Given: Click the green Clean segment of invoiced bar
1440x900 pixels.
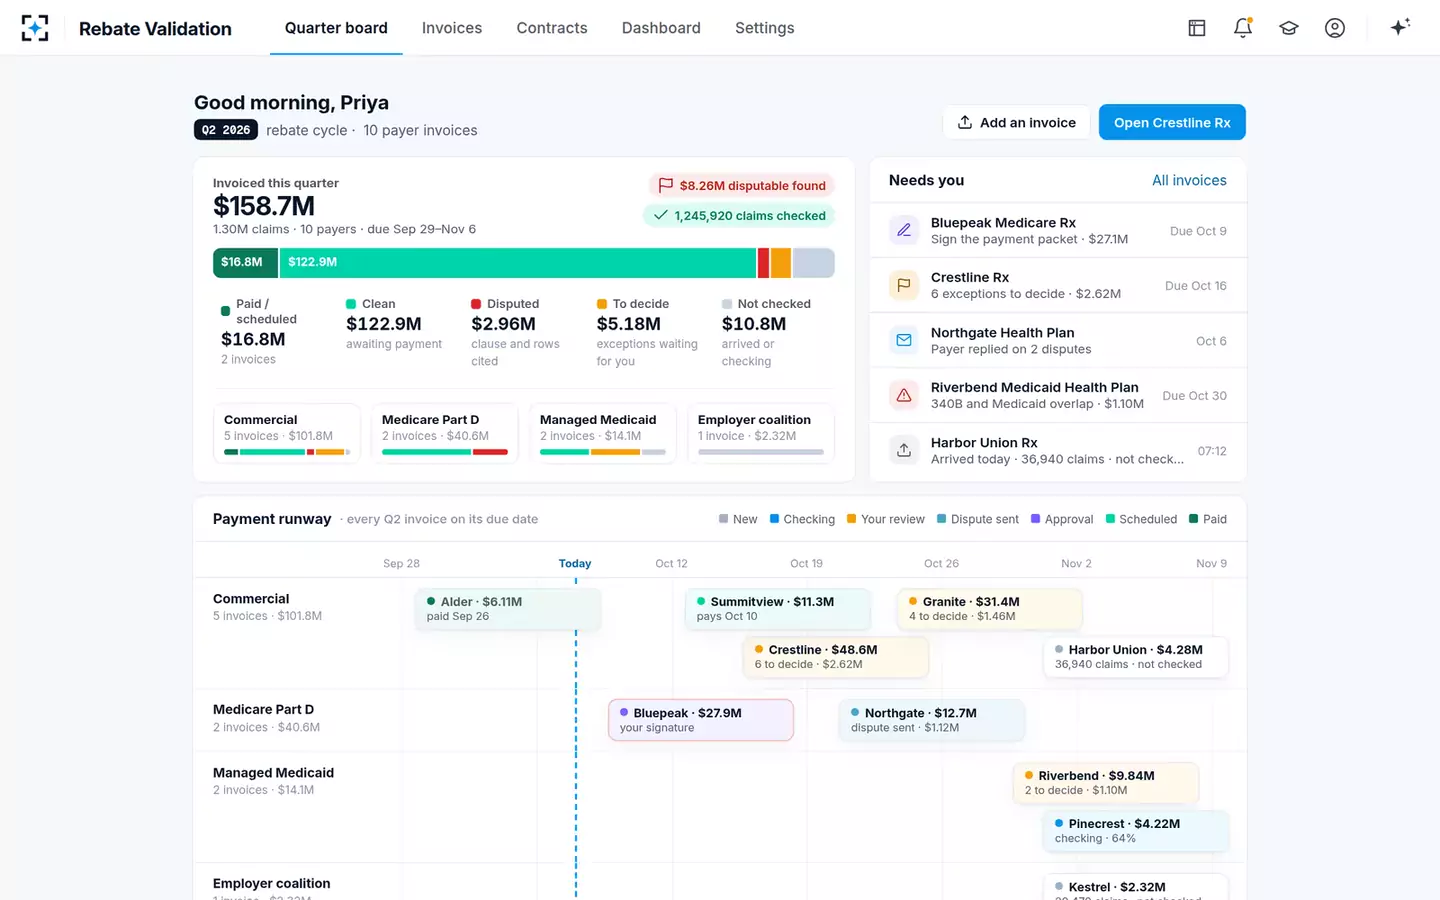Looking at the screenshot, I should click(518, 262).
